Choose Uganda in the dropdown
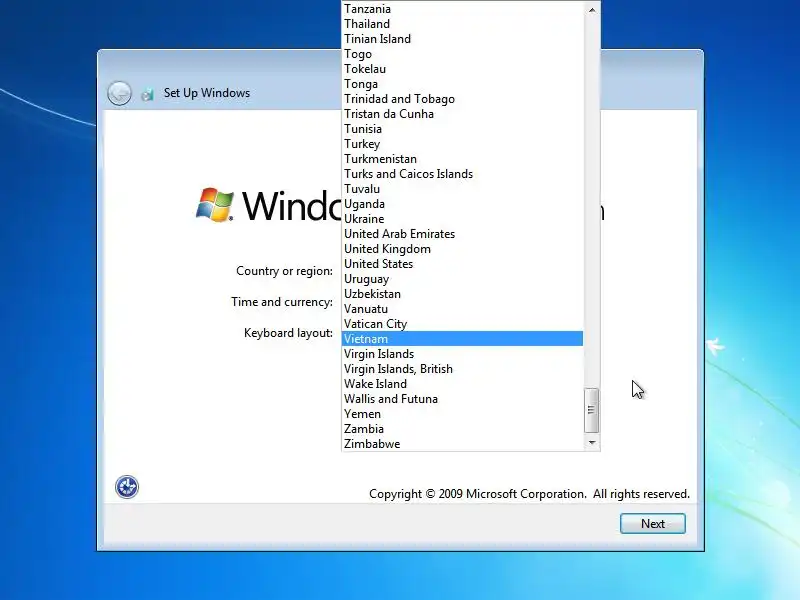 tap(462, 204)
